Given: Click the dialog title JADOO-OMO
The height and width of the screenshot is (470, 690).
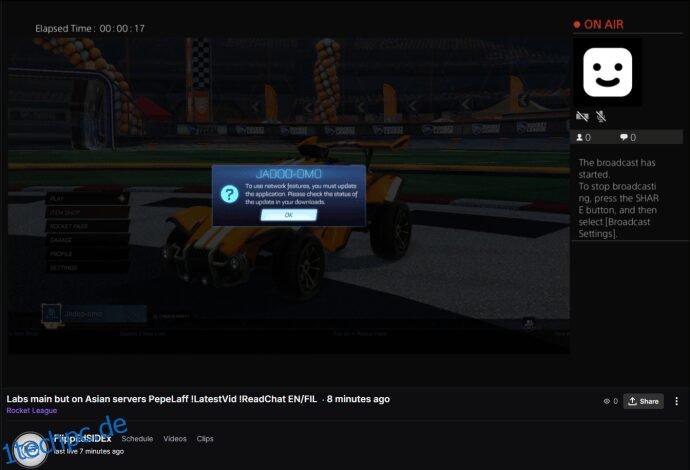Looking at the screenshot, I should pyautogui.click(x=289, y=174).
